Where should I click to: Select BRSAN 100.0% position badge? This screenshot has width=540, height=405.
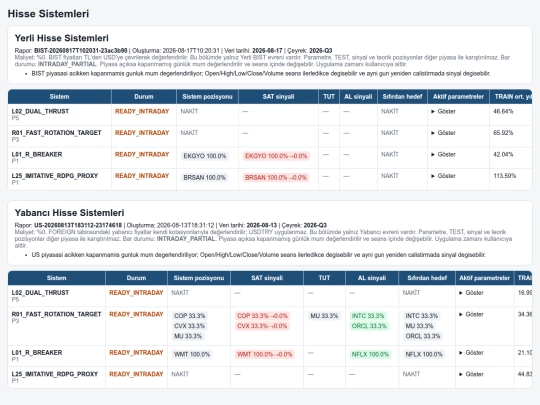pyautogui.click(x=204, y=178)
